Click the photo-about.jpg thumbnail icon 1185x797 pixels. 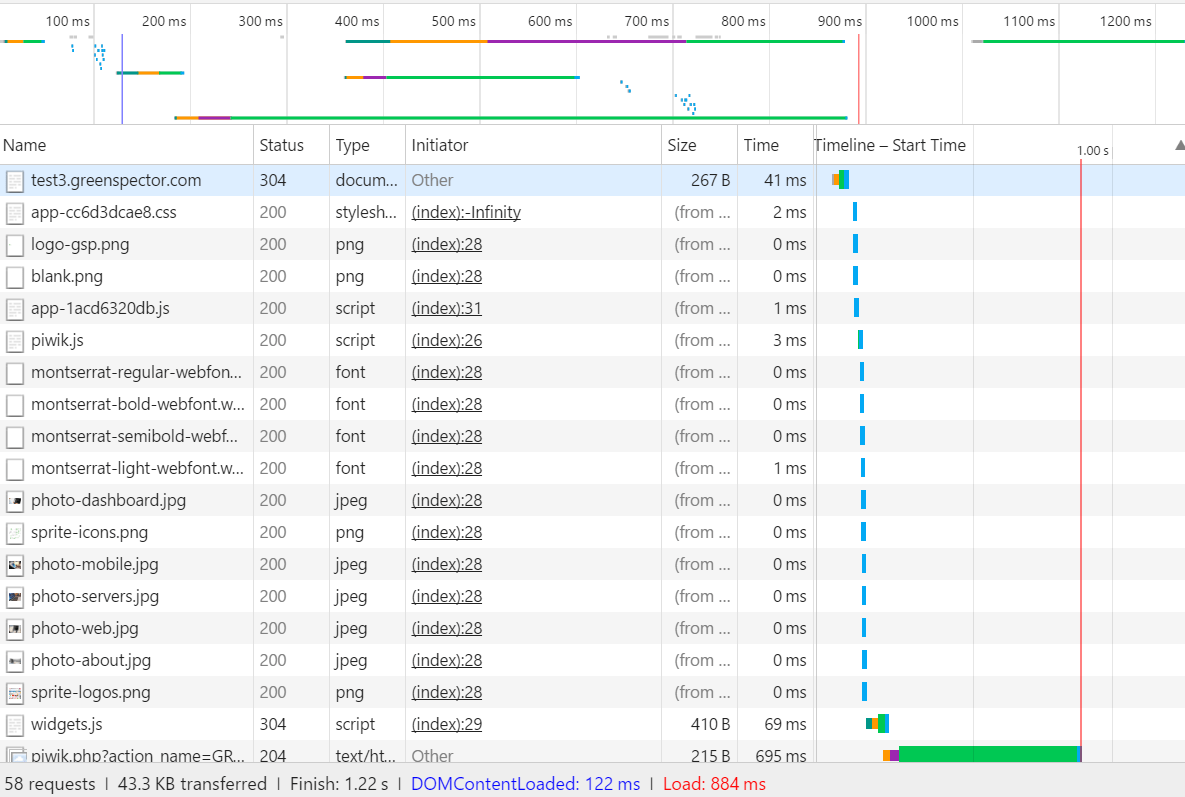tap(14, 660)
